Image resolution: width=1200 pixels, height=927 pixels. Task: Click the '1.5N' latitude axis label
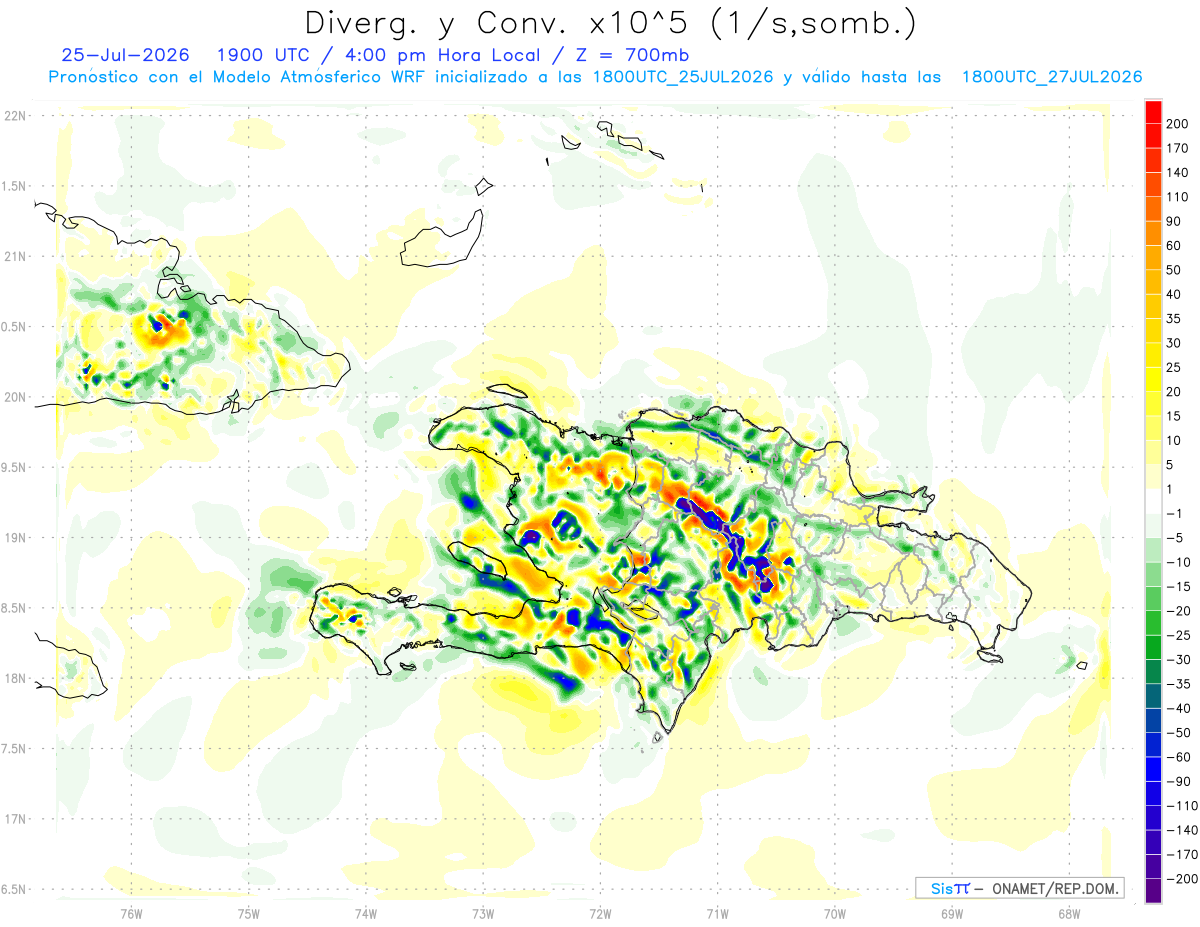coord(15,186)
